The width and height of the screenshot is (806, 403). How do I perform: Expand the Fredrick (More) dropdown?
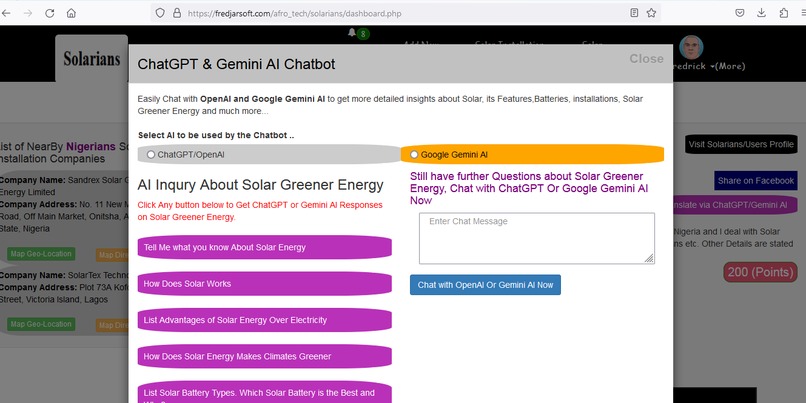[x=709, y=66]
